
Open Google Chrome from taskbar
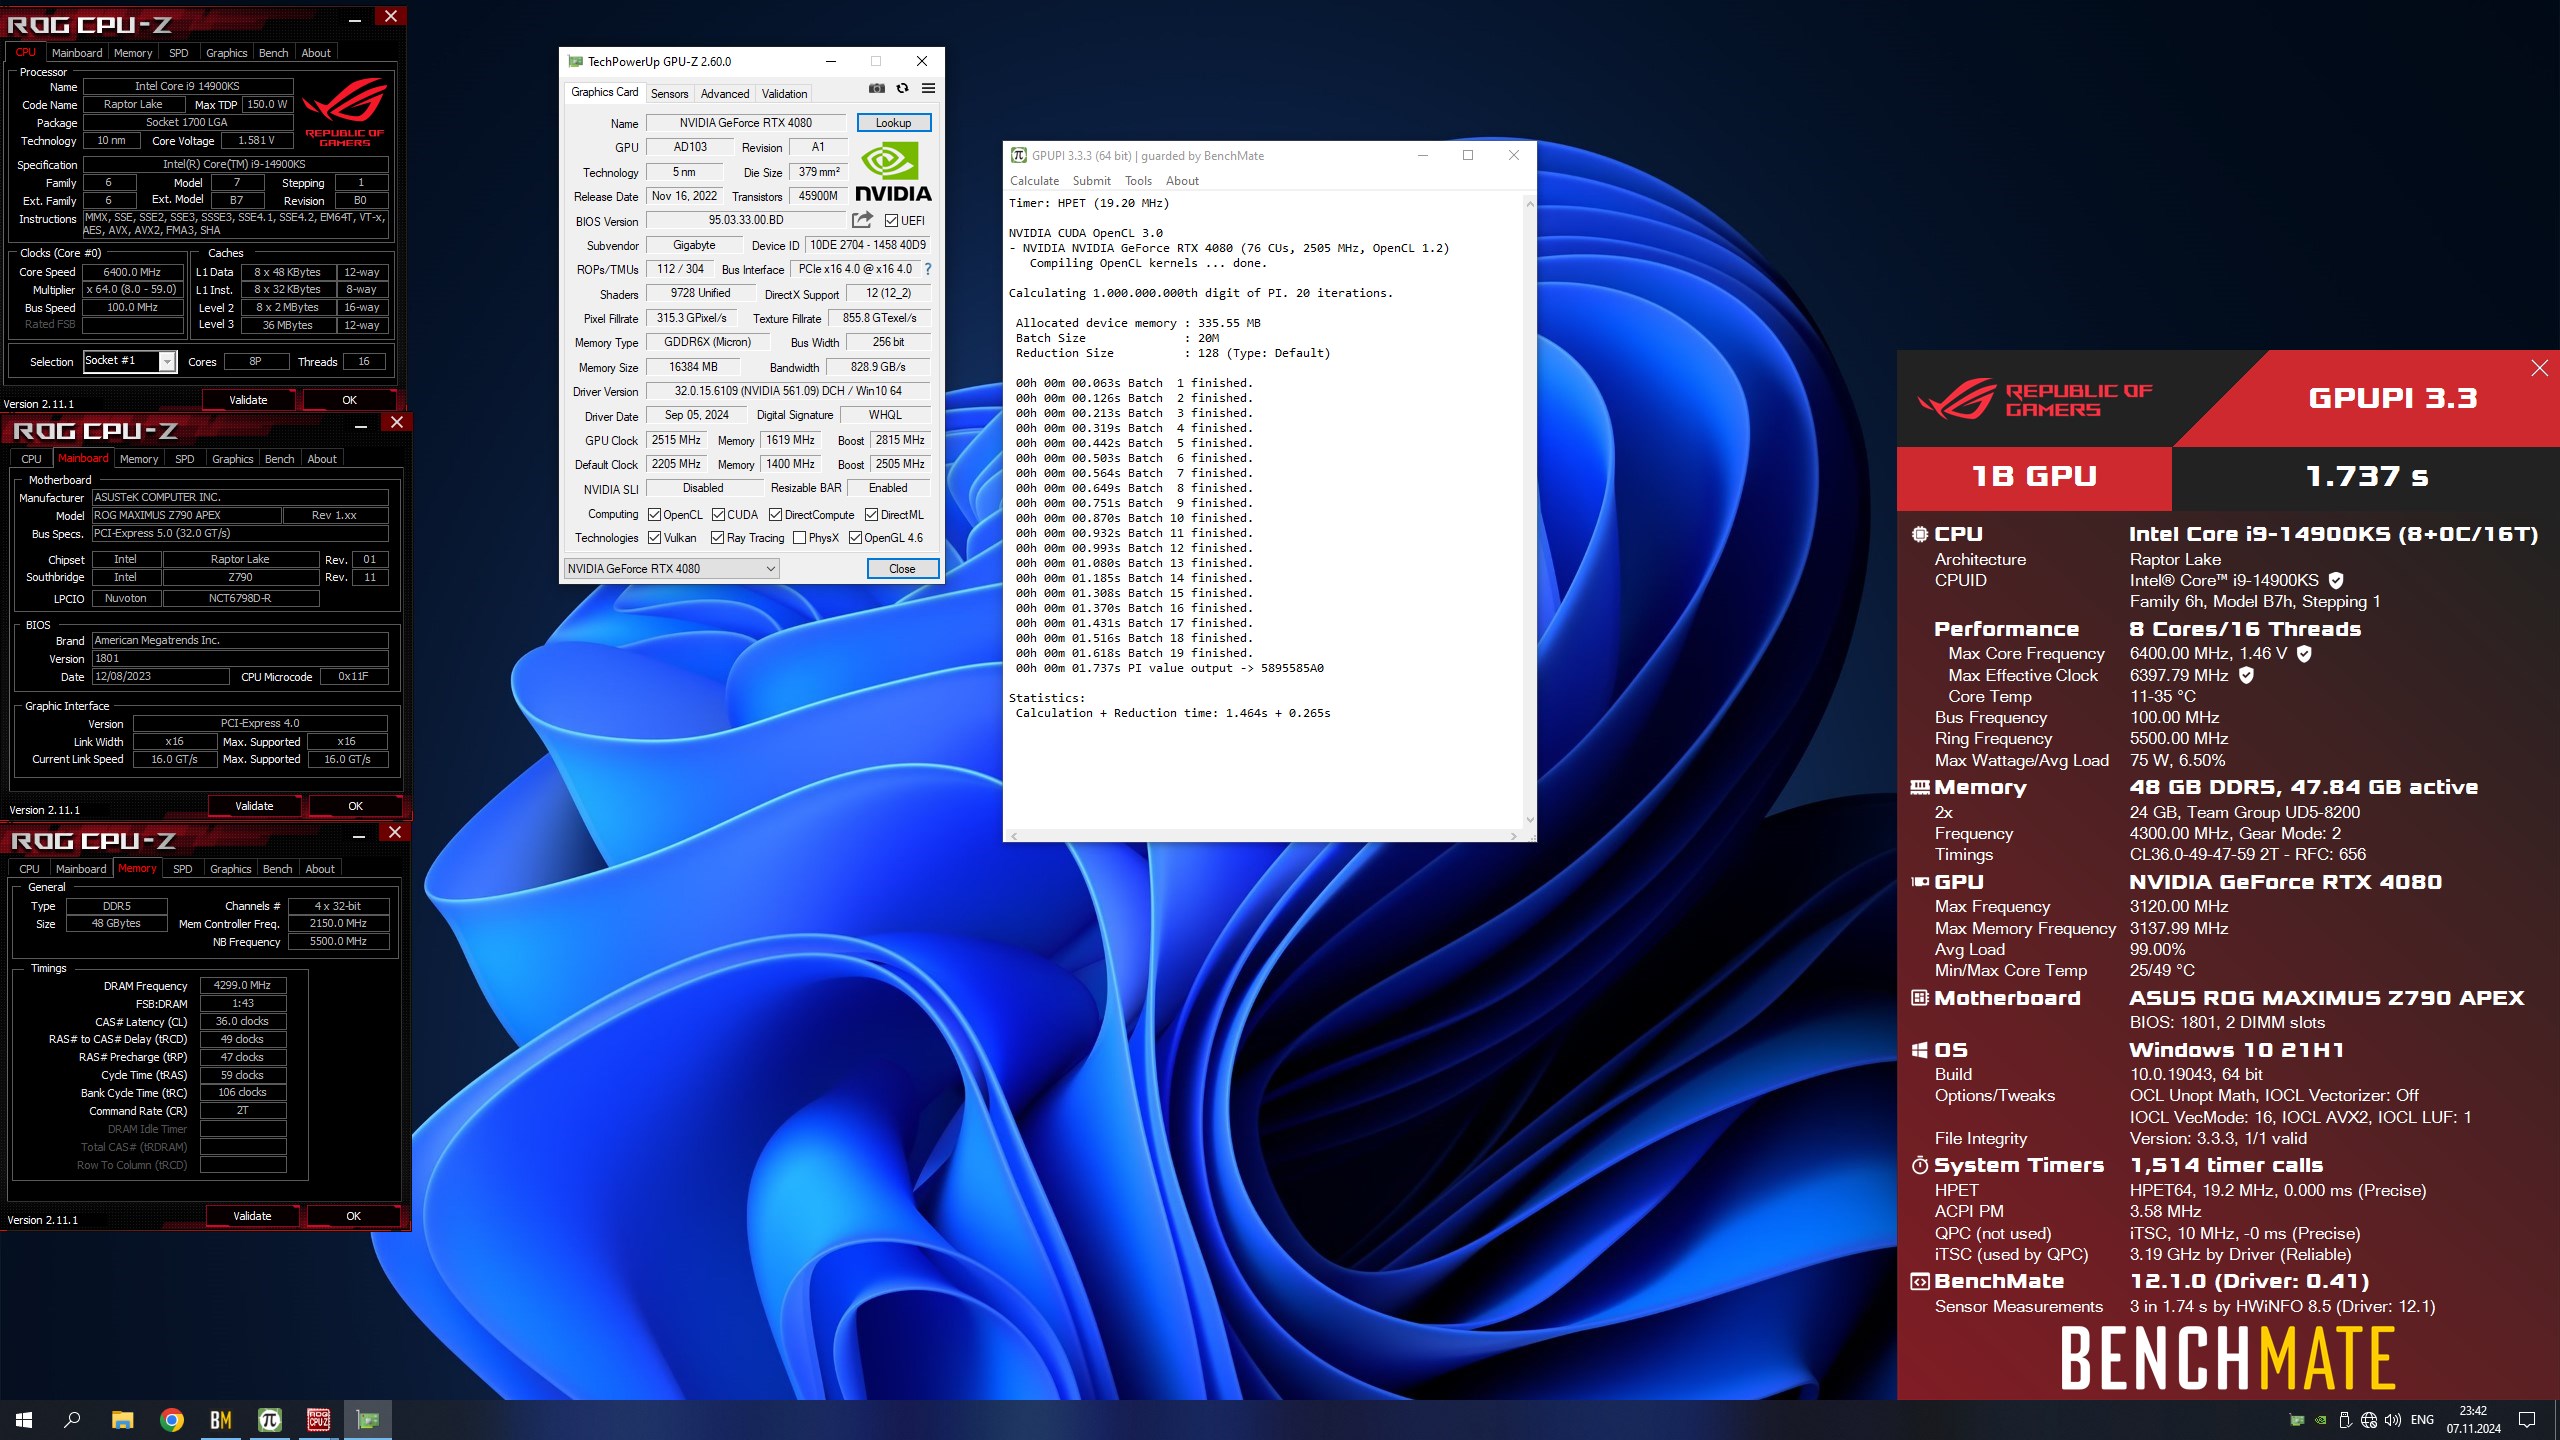point(172,1420)
